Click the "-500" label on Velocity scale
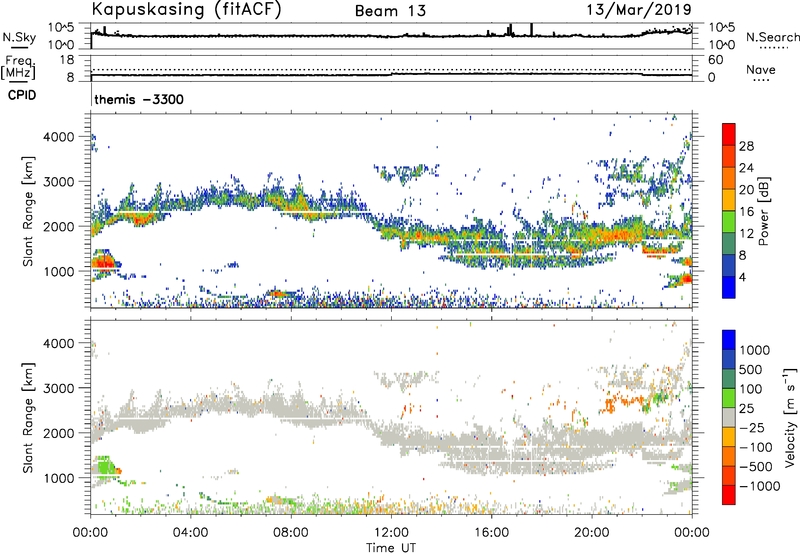This screenshot has width=800, height=554. pyautogui.click(x=755, y=467)
